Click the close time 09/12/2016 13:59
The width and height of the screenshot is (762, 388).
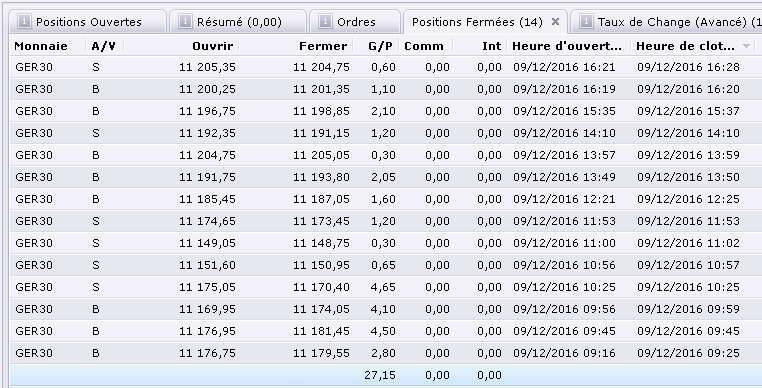pos(688,155)
